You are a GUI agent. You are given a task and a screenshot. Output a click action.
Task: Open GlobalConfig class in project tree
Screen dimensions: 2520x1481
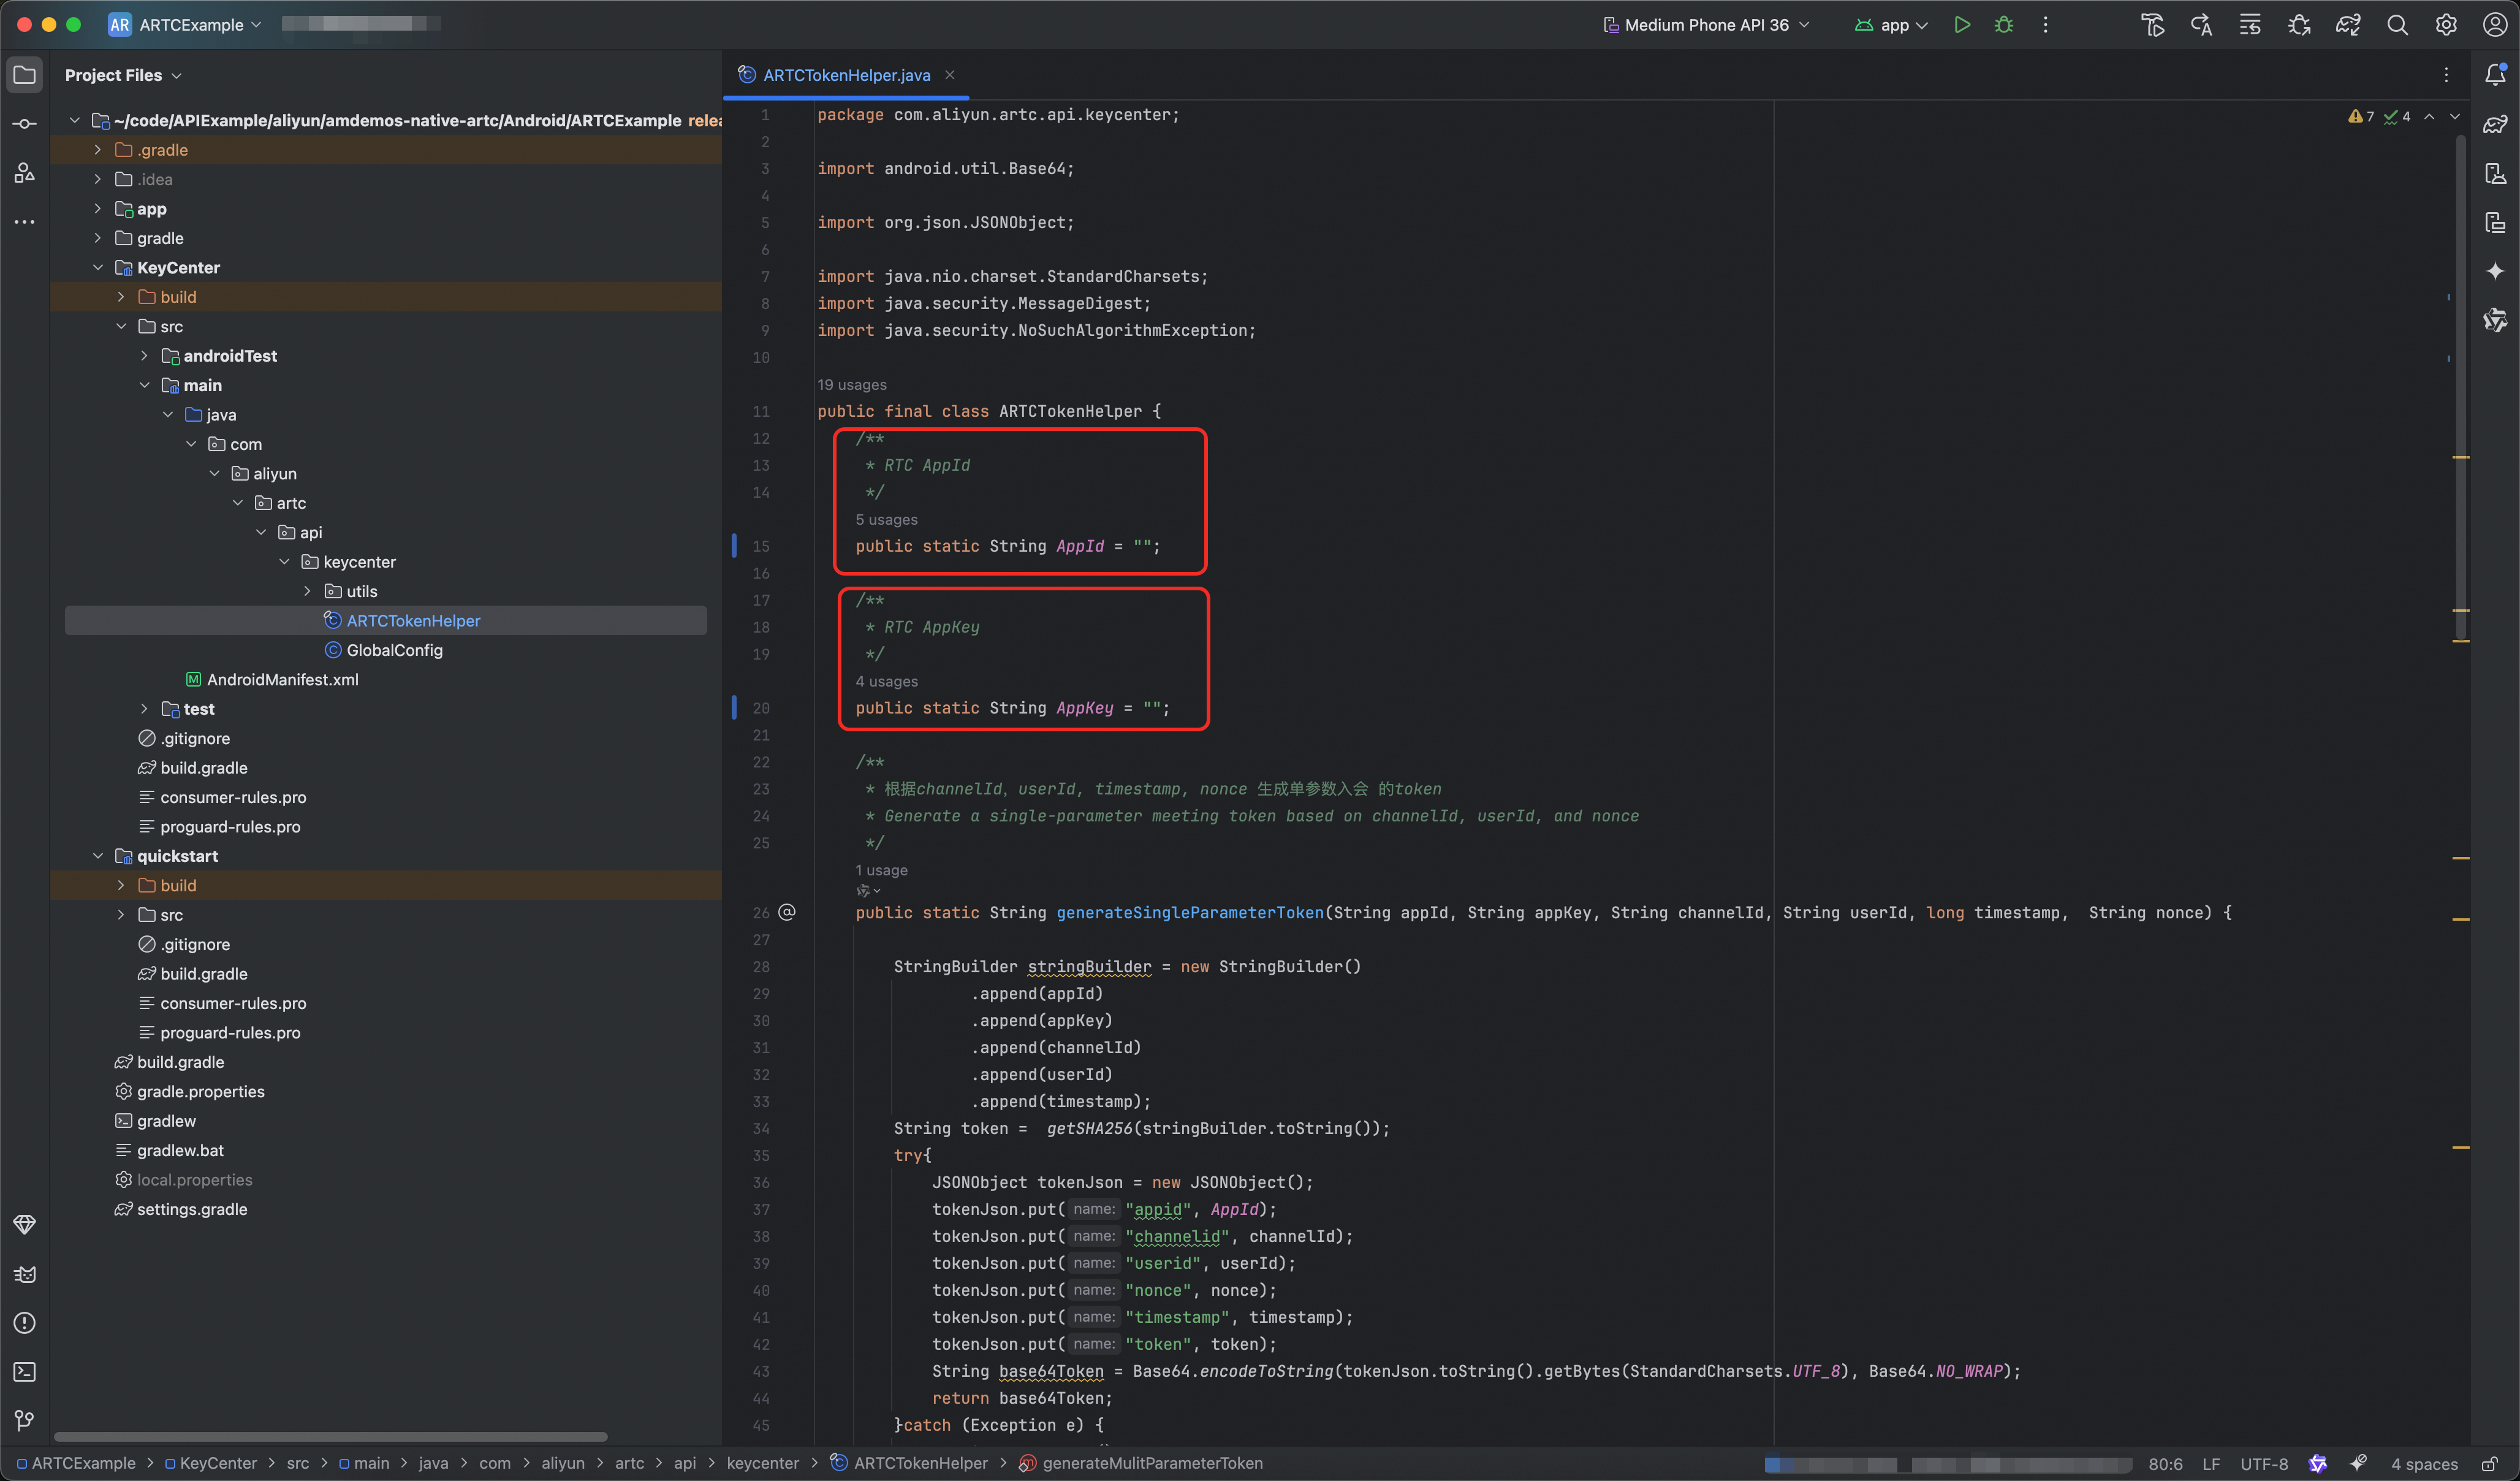pyautogui.click(x=394, y=650)
